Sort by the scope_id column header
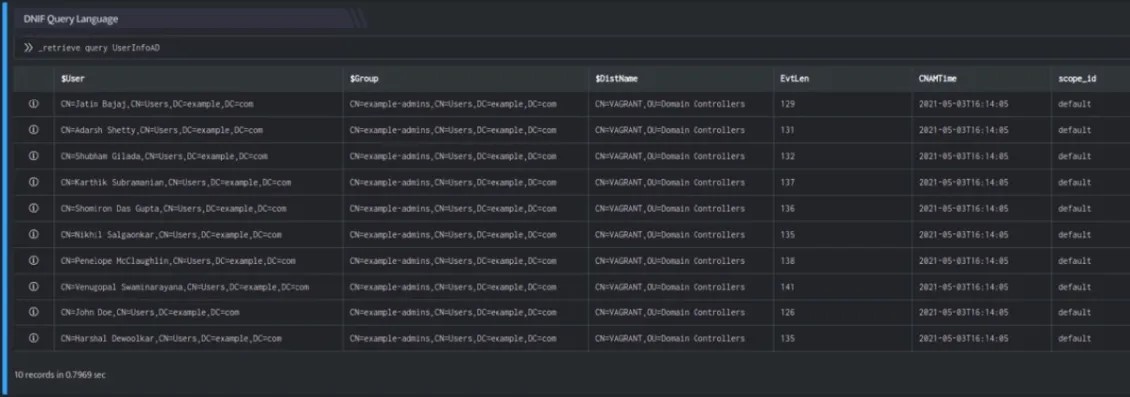1130x397 pixels. tap(1090, 79)
